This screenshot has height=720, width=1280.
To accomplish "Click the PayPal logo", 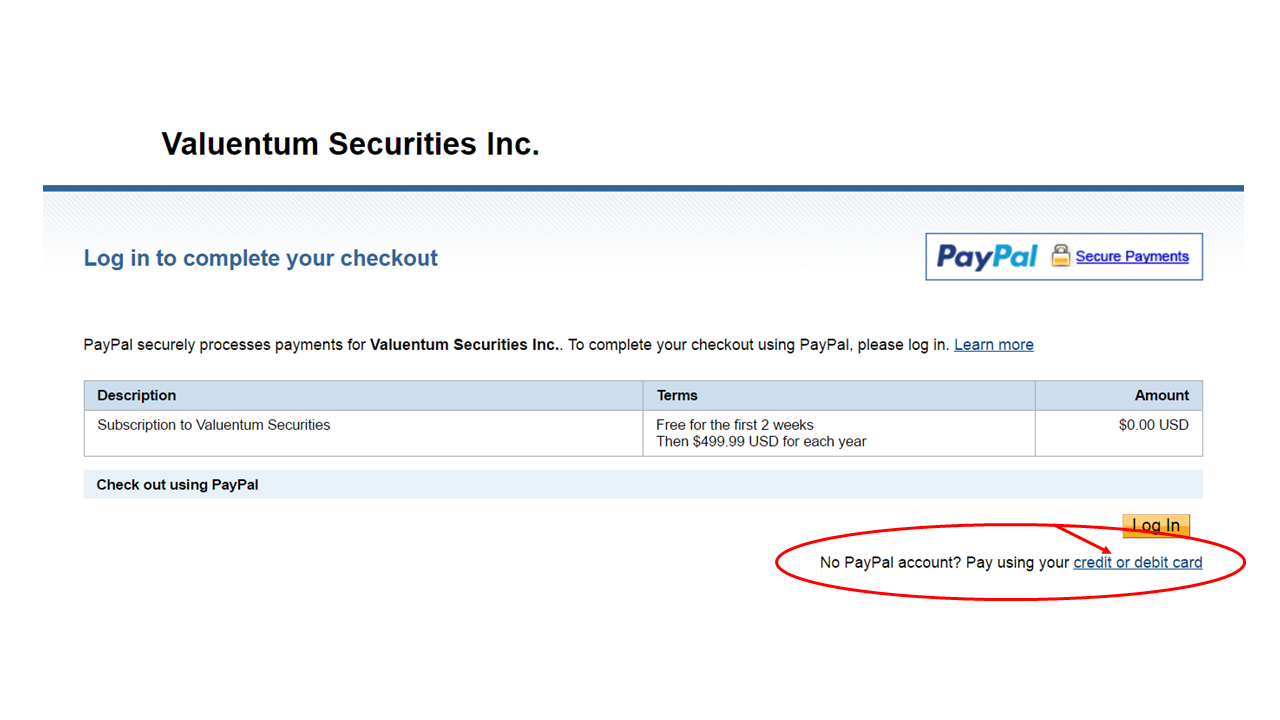I will (x=986, y=257).
